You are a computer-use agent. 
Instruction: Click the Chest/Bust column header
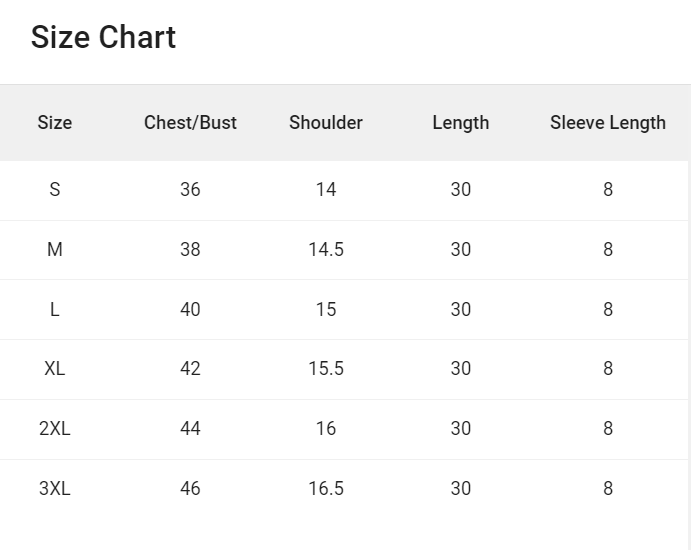click(190, 123)
